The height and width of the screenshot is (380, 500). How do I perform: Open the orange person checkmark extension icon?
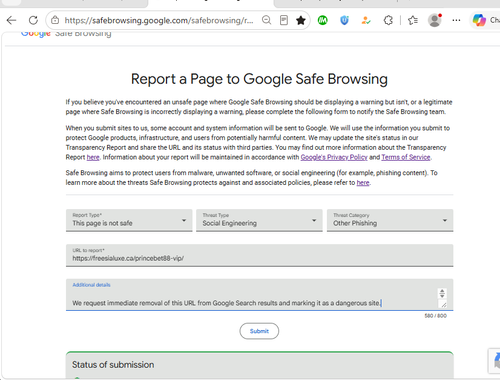coord(366,20)
